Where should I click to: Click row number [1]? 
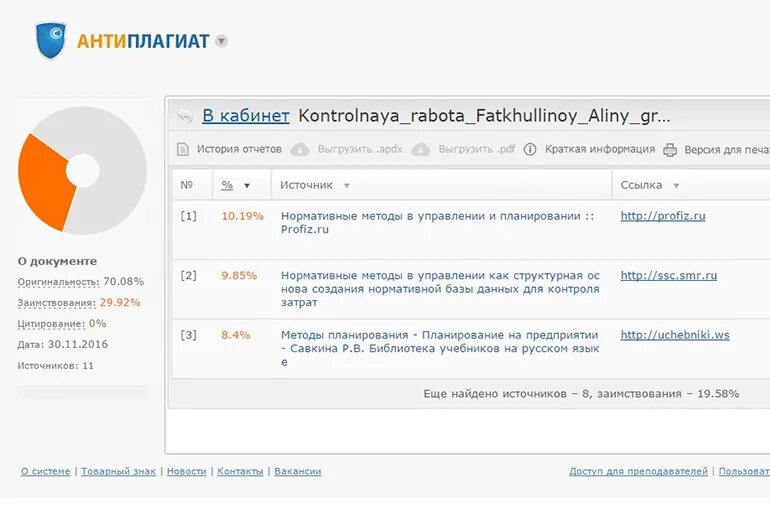click(x=189, y=216)
